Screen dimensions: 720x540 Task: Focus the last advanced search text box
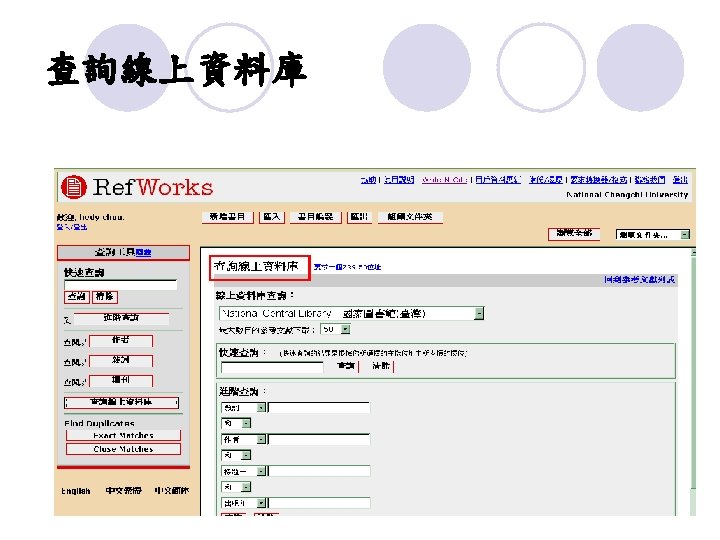[x=319, y=503]
